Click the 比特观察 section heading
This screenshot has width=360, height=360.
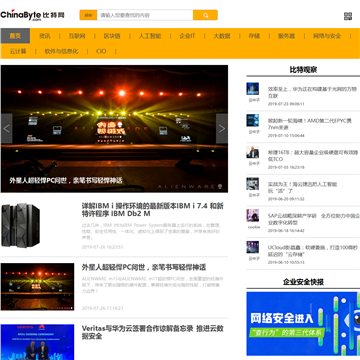coord(303,70)
